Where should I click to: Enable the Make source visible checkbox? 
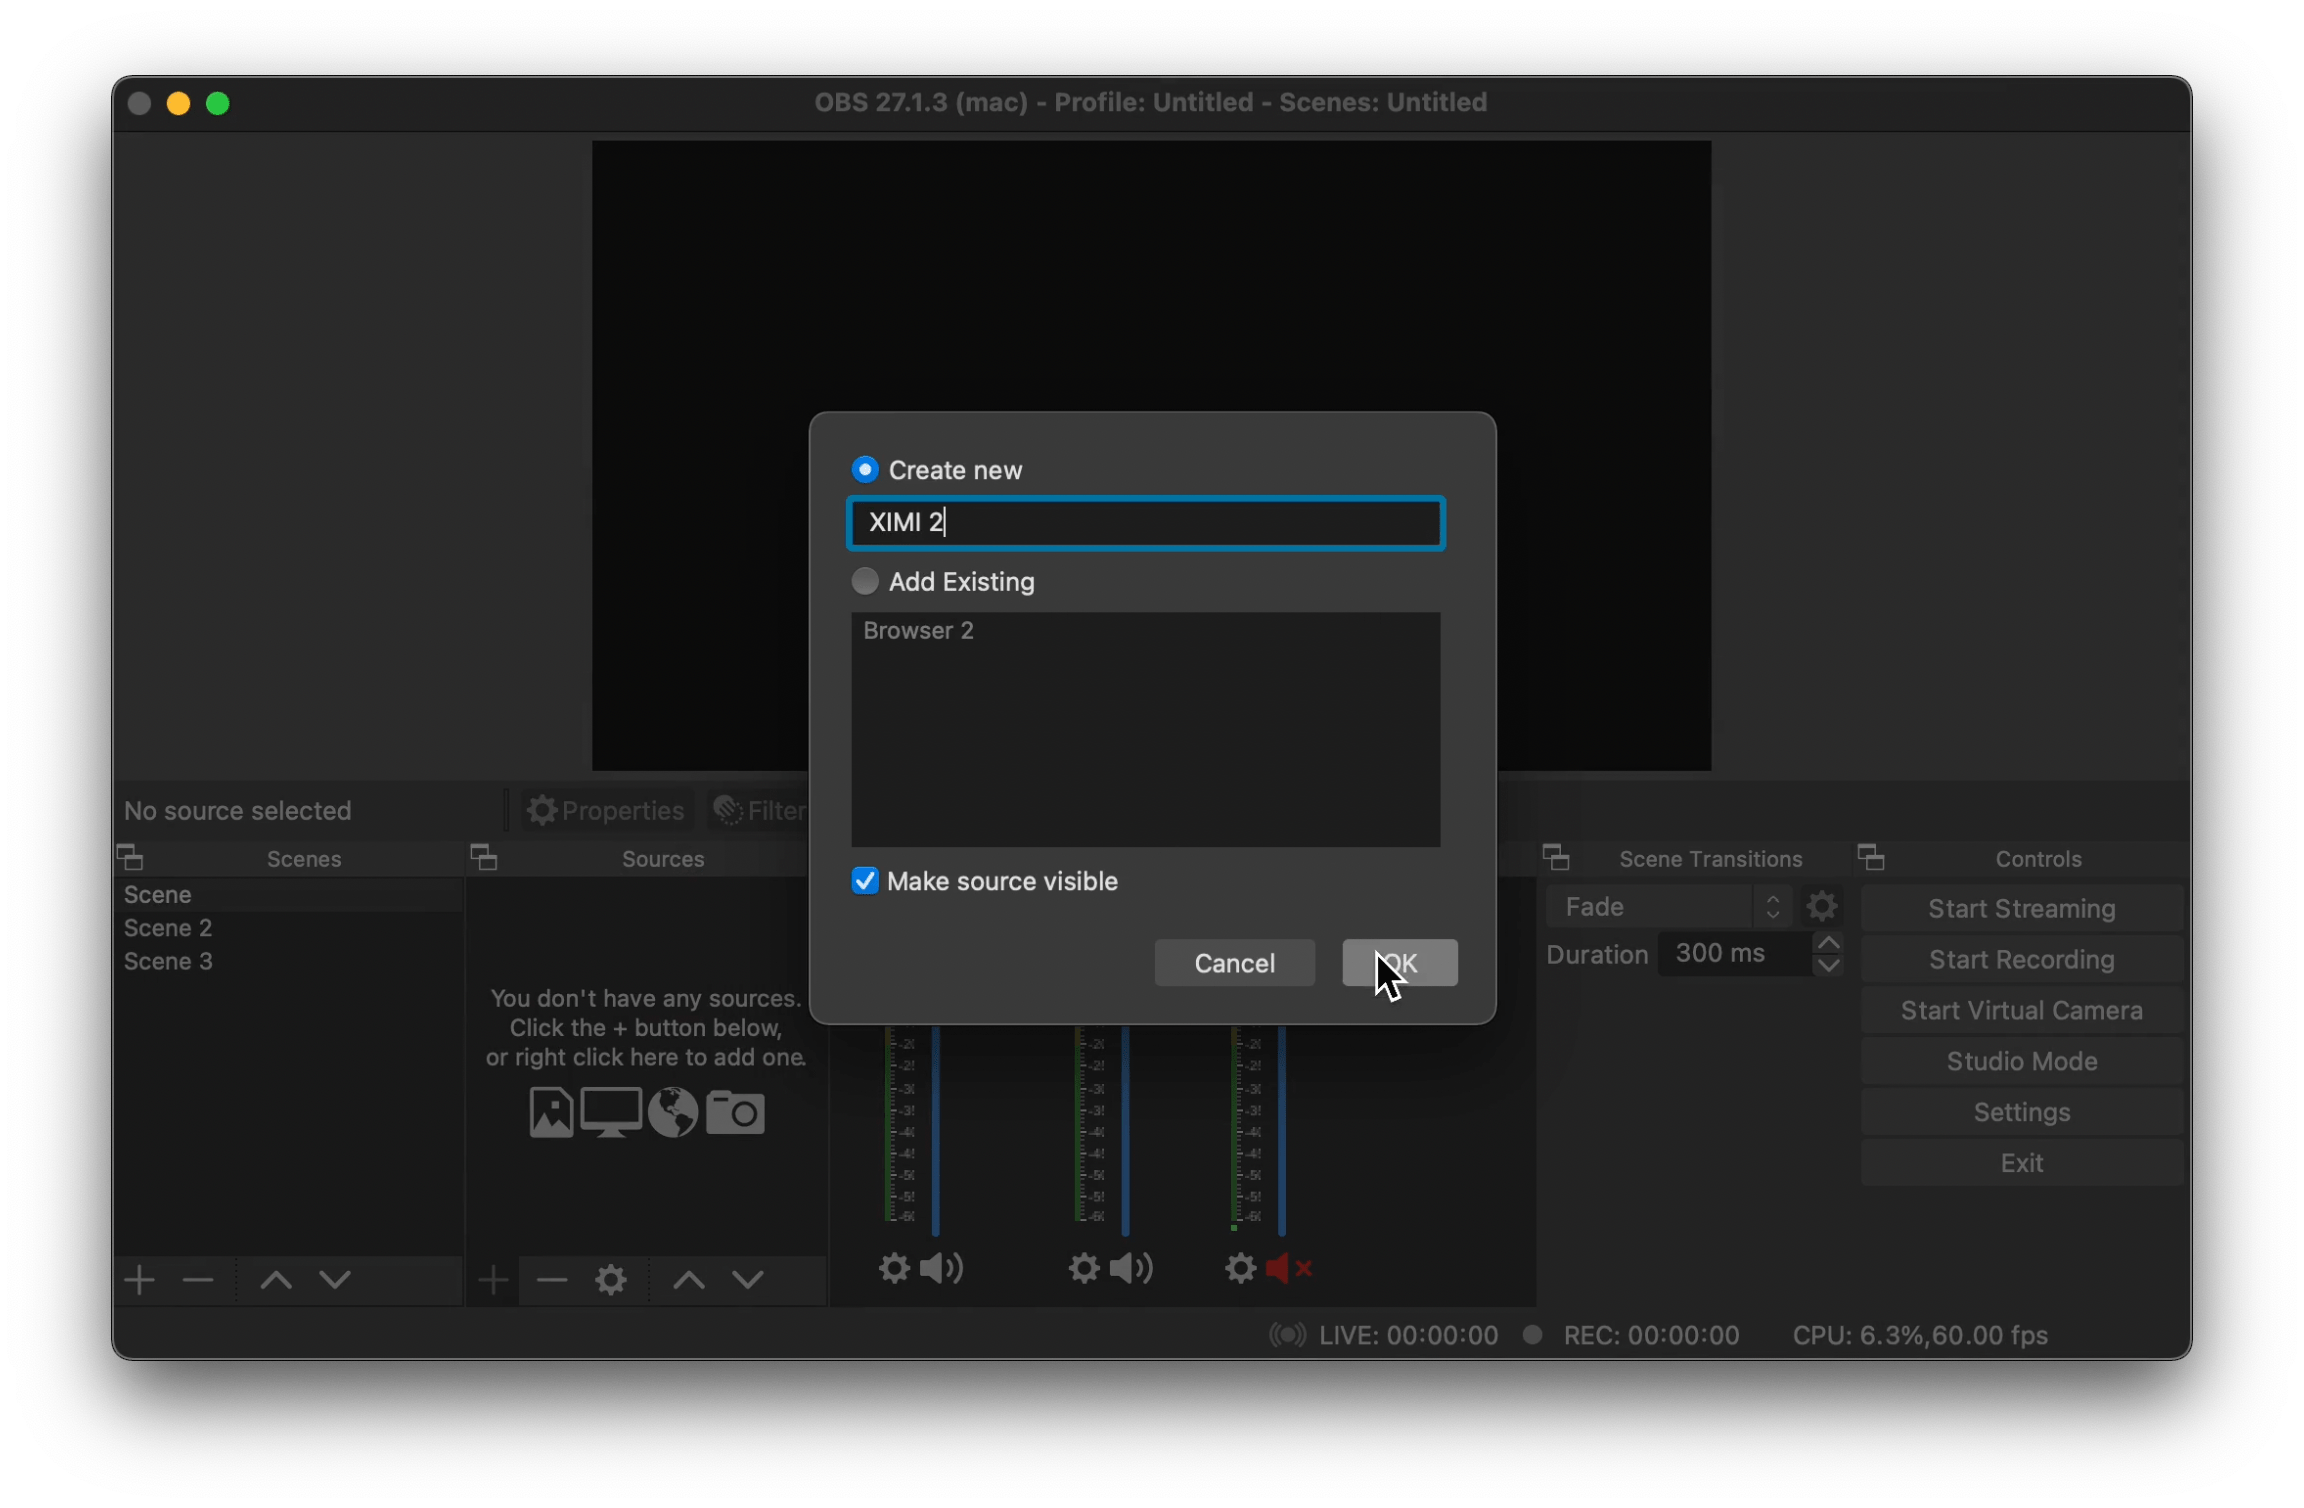pos(862,880)
